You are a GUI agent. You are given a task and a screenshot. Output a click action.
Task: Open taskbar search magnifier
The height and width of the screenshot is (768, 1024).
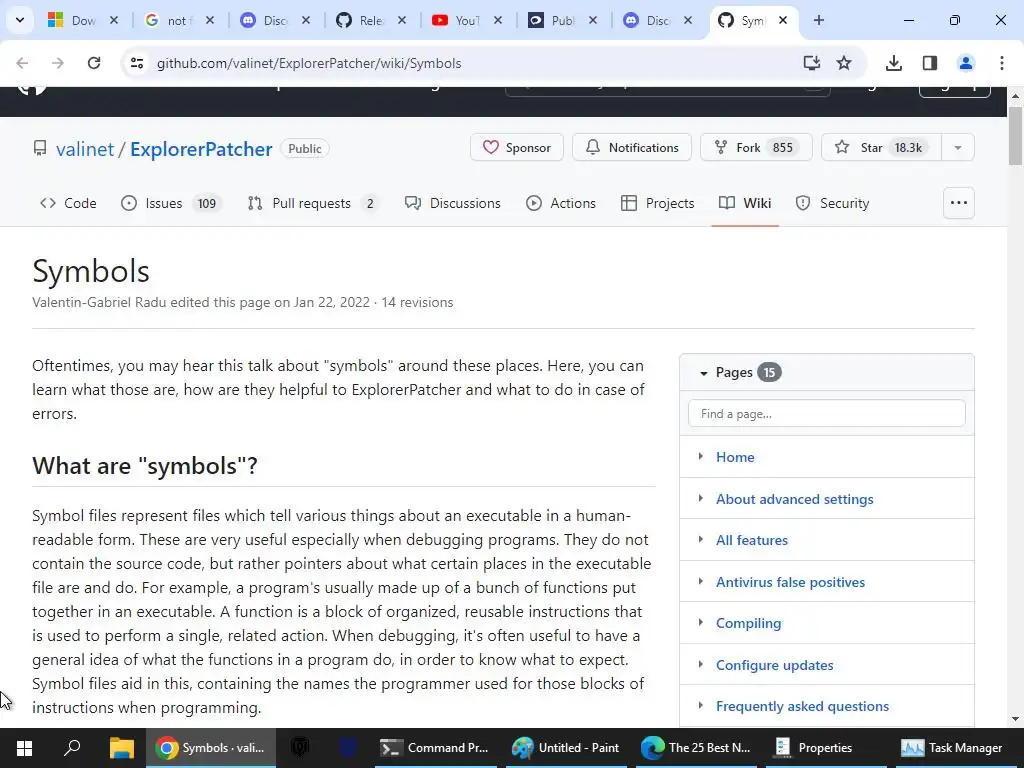tap(72, 748)
